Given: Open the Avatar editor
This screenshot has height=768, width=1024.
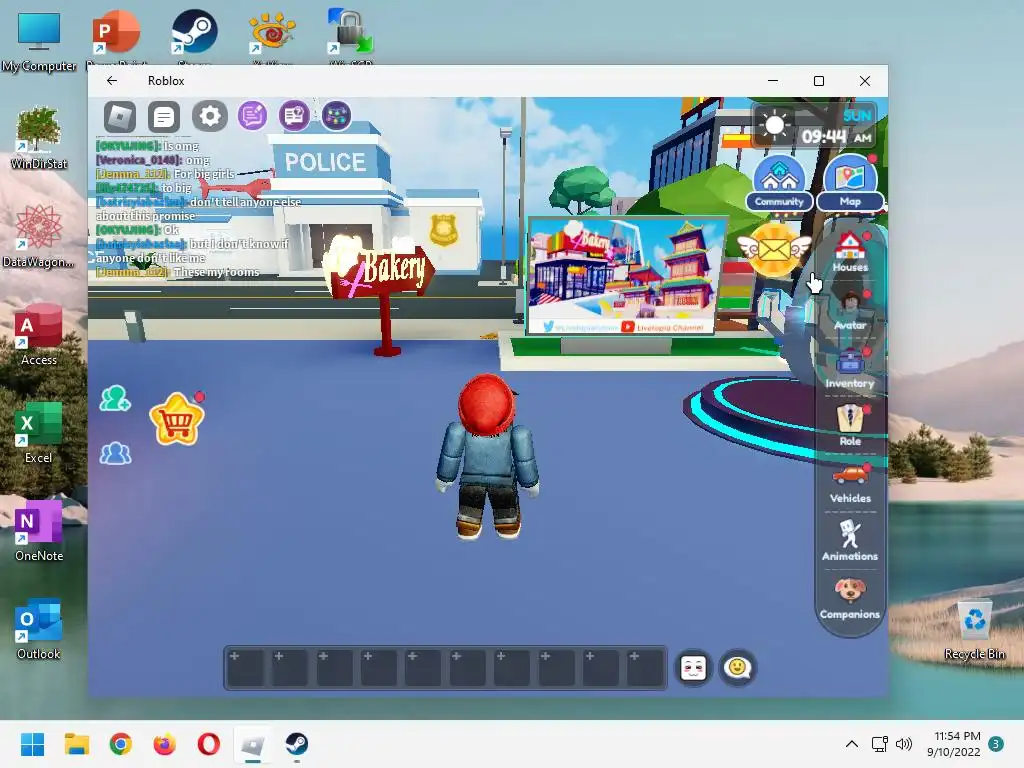Looking at the screenshot, I should point(850,311).
